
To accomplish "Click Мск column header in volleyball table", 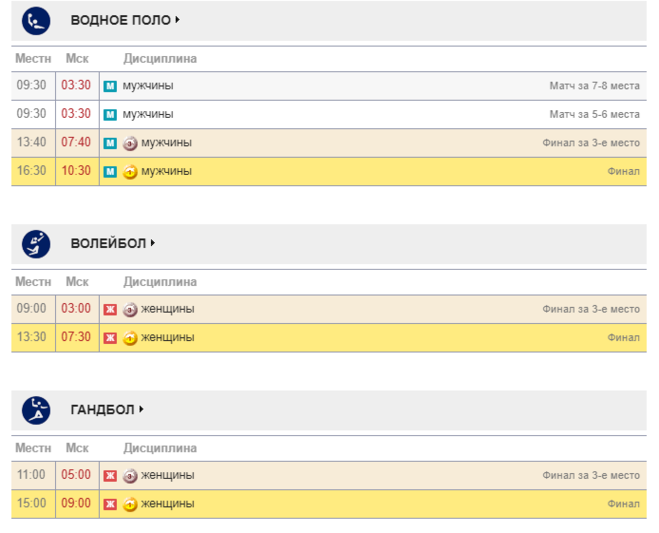I will click(x=77, y=282).
